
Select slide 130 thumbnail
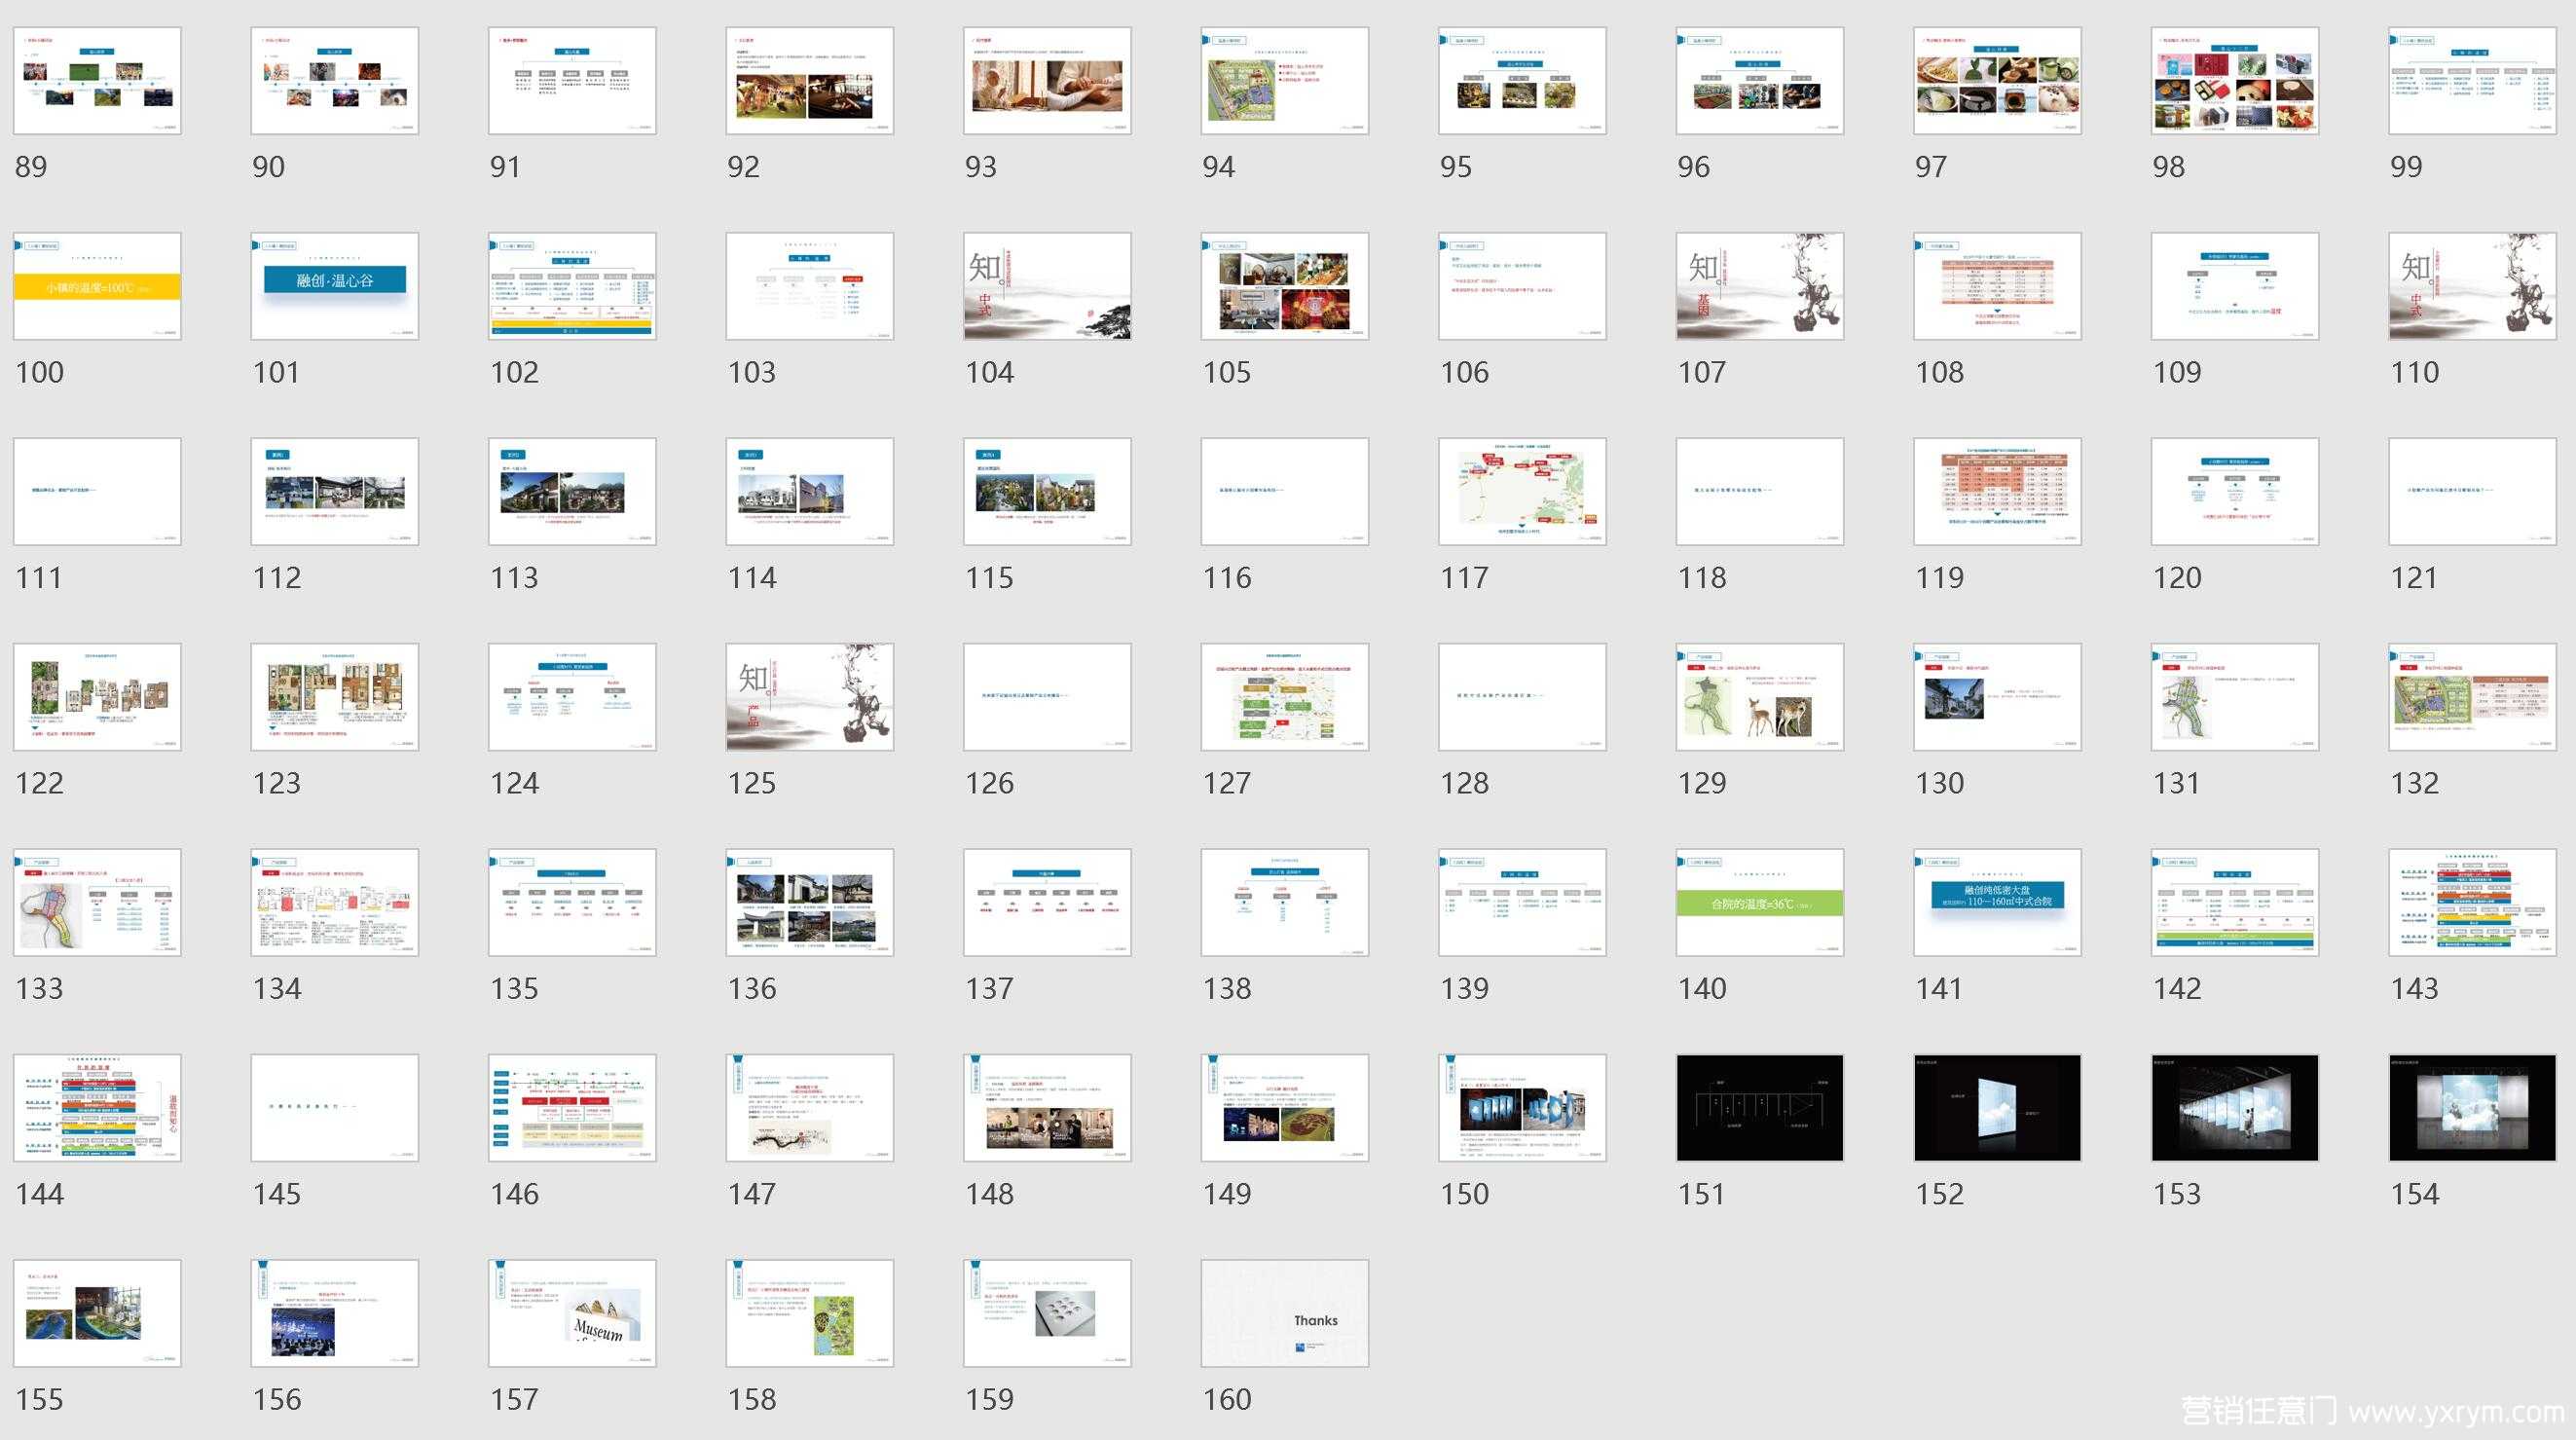1998,697
